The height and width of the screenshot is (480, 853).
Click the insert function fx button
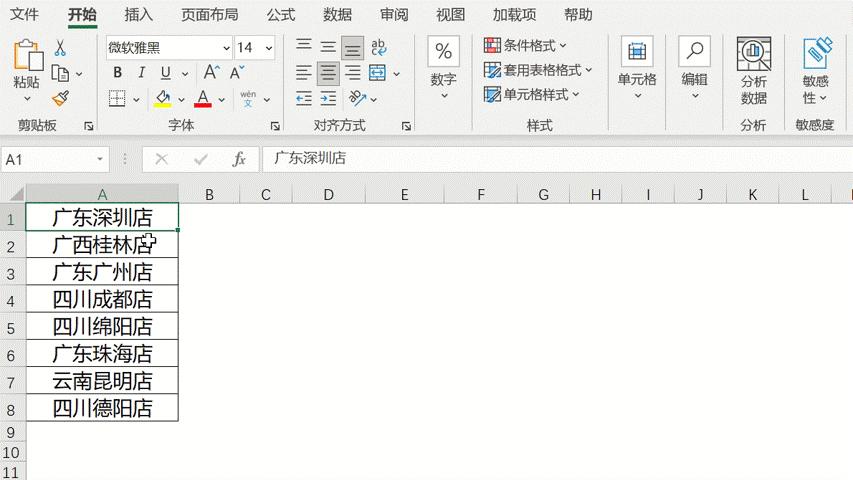(239, 159)
